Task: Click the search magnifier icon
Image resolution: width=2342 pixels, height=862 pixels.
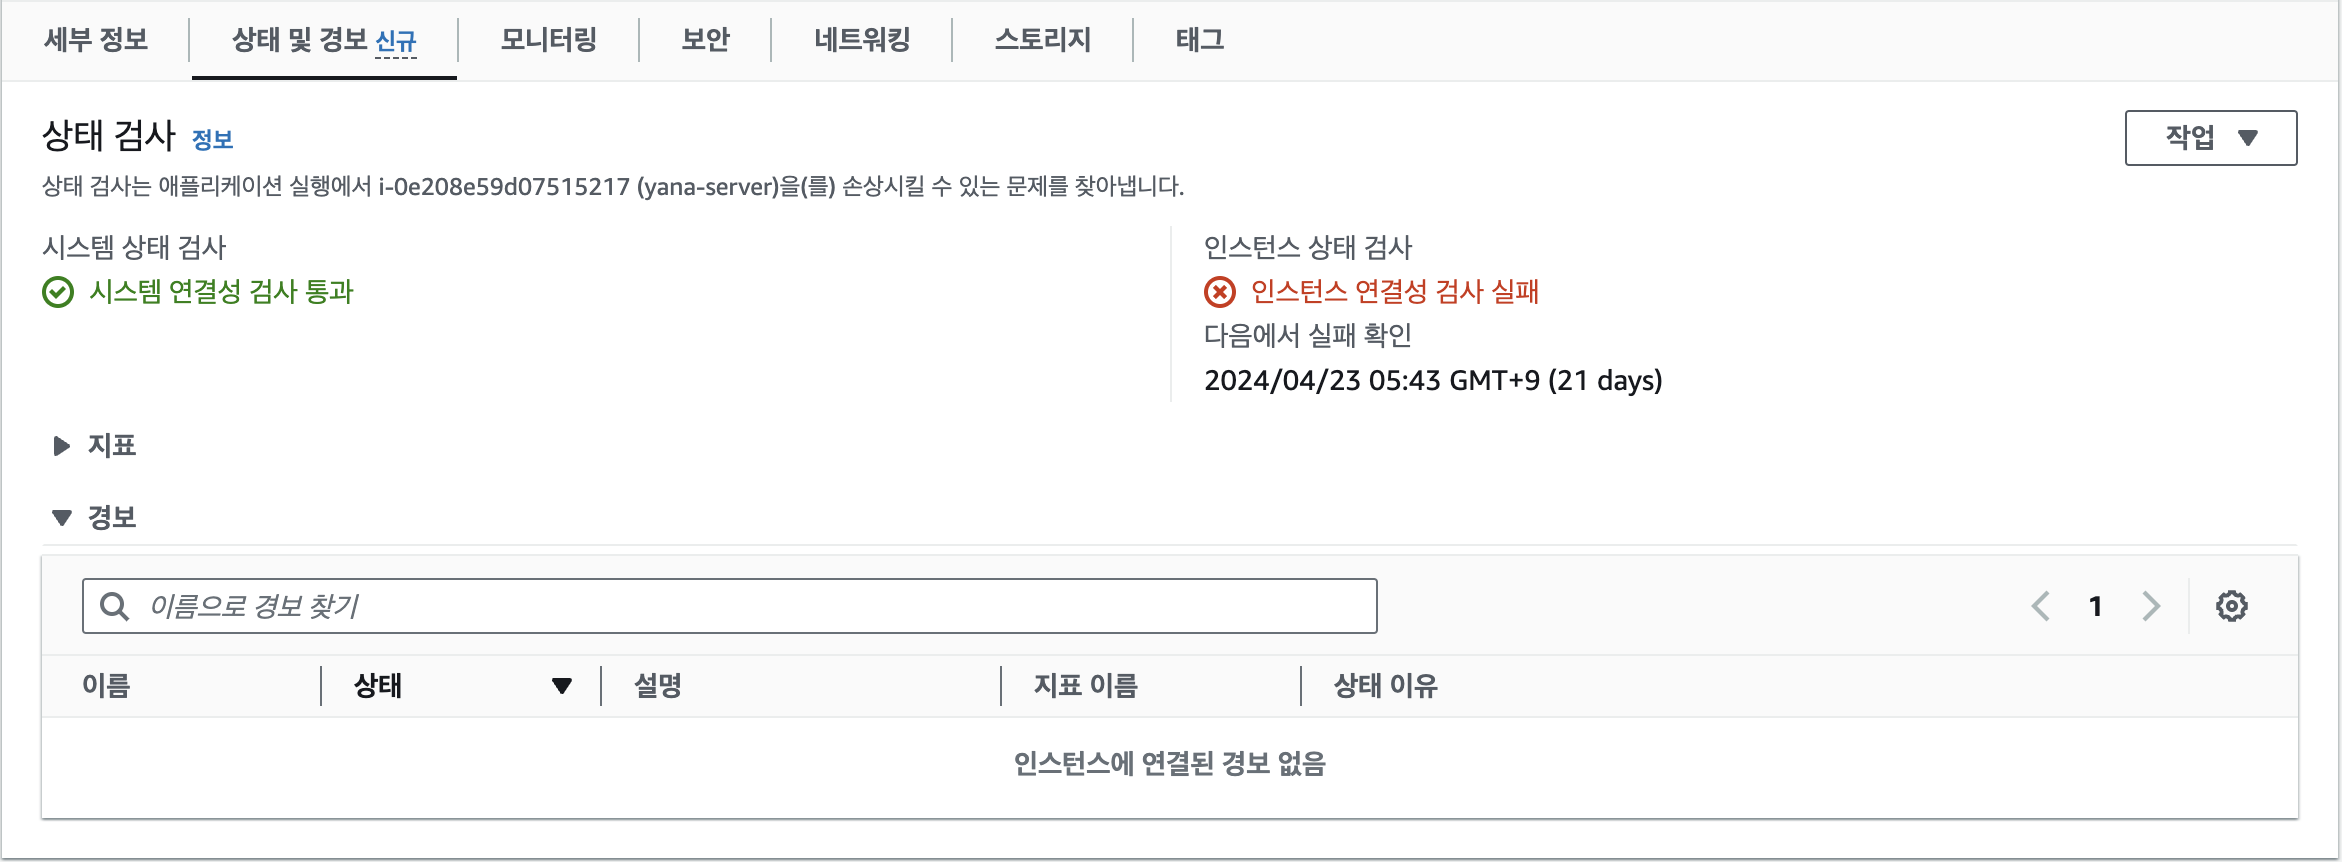Action: 115,605
